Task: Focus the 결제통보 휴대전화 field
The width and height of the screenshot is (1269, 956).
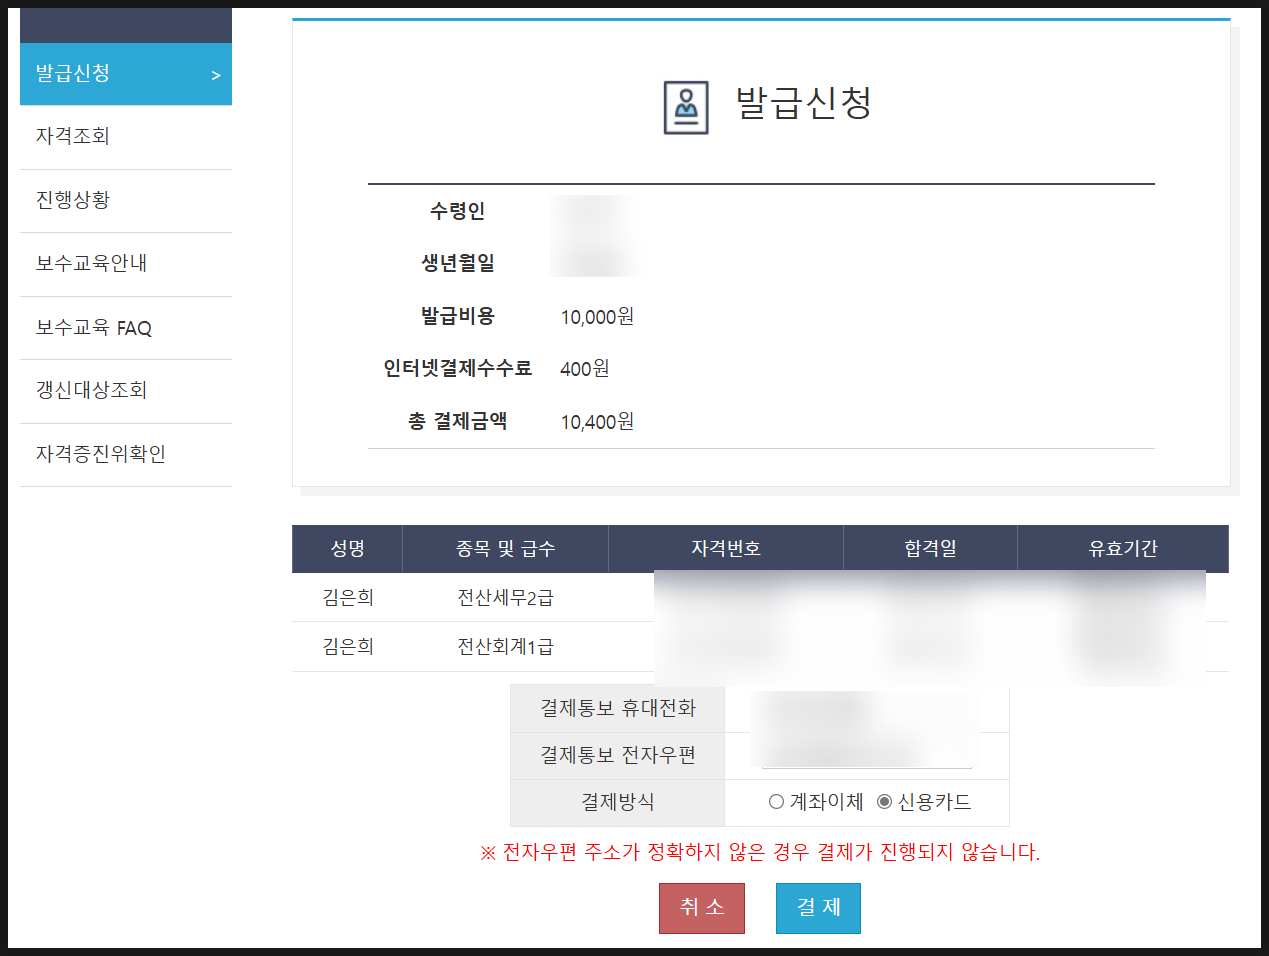Action: point(866,709)
